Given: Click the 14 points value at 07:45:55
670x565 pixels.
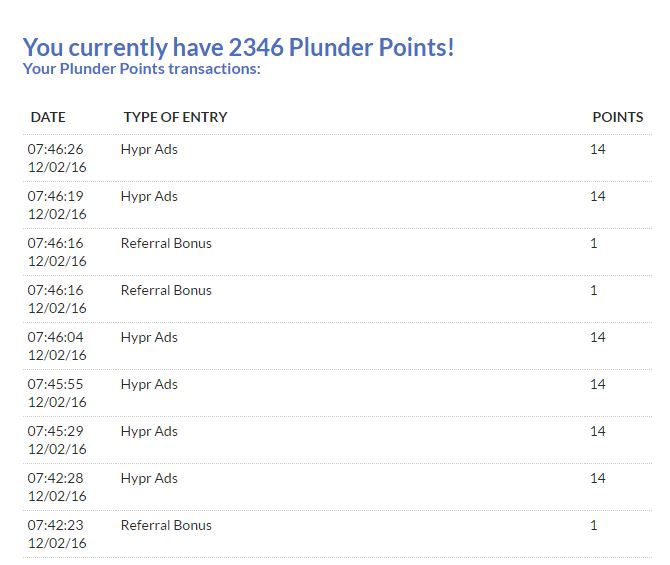Looking at the screenshot, I should tap(598, 384).
